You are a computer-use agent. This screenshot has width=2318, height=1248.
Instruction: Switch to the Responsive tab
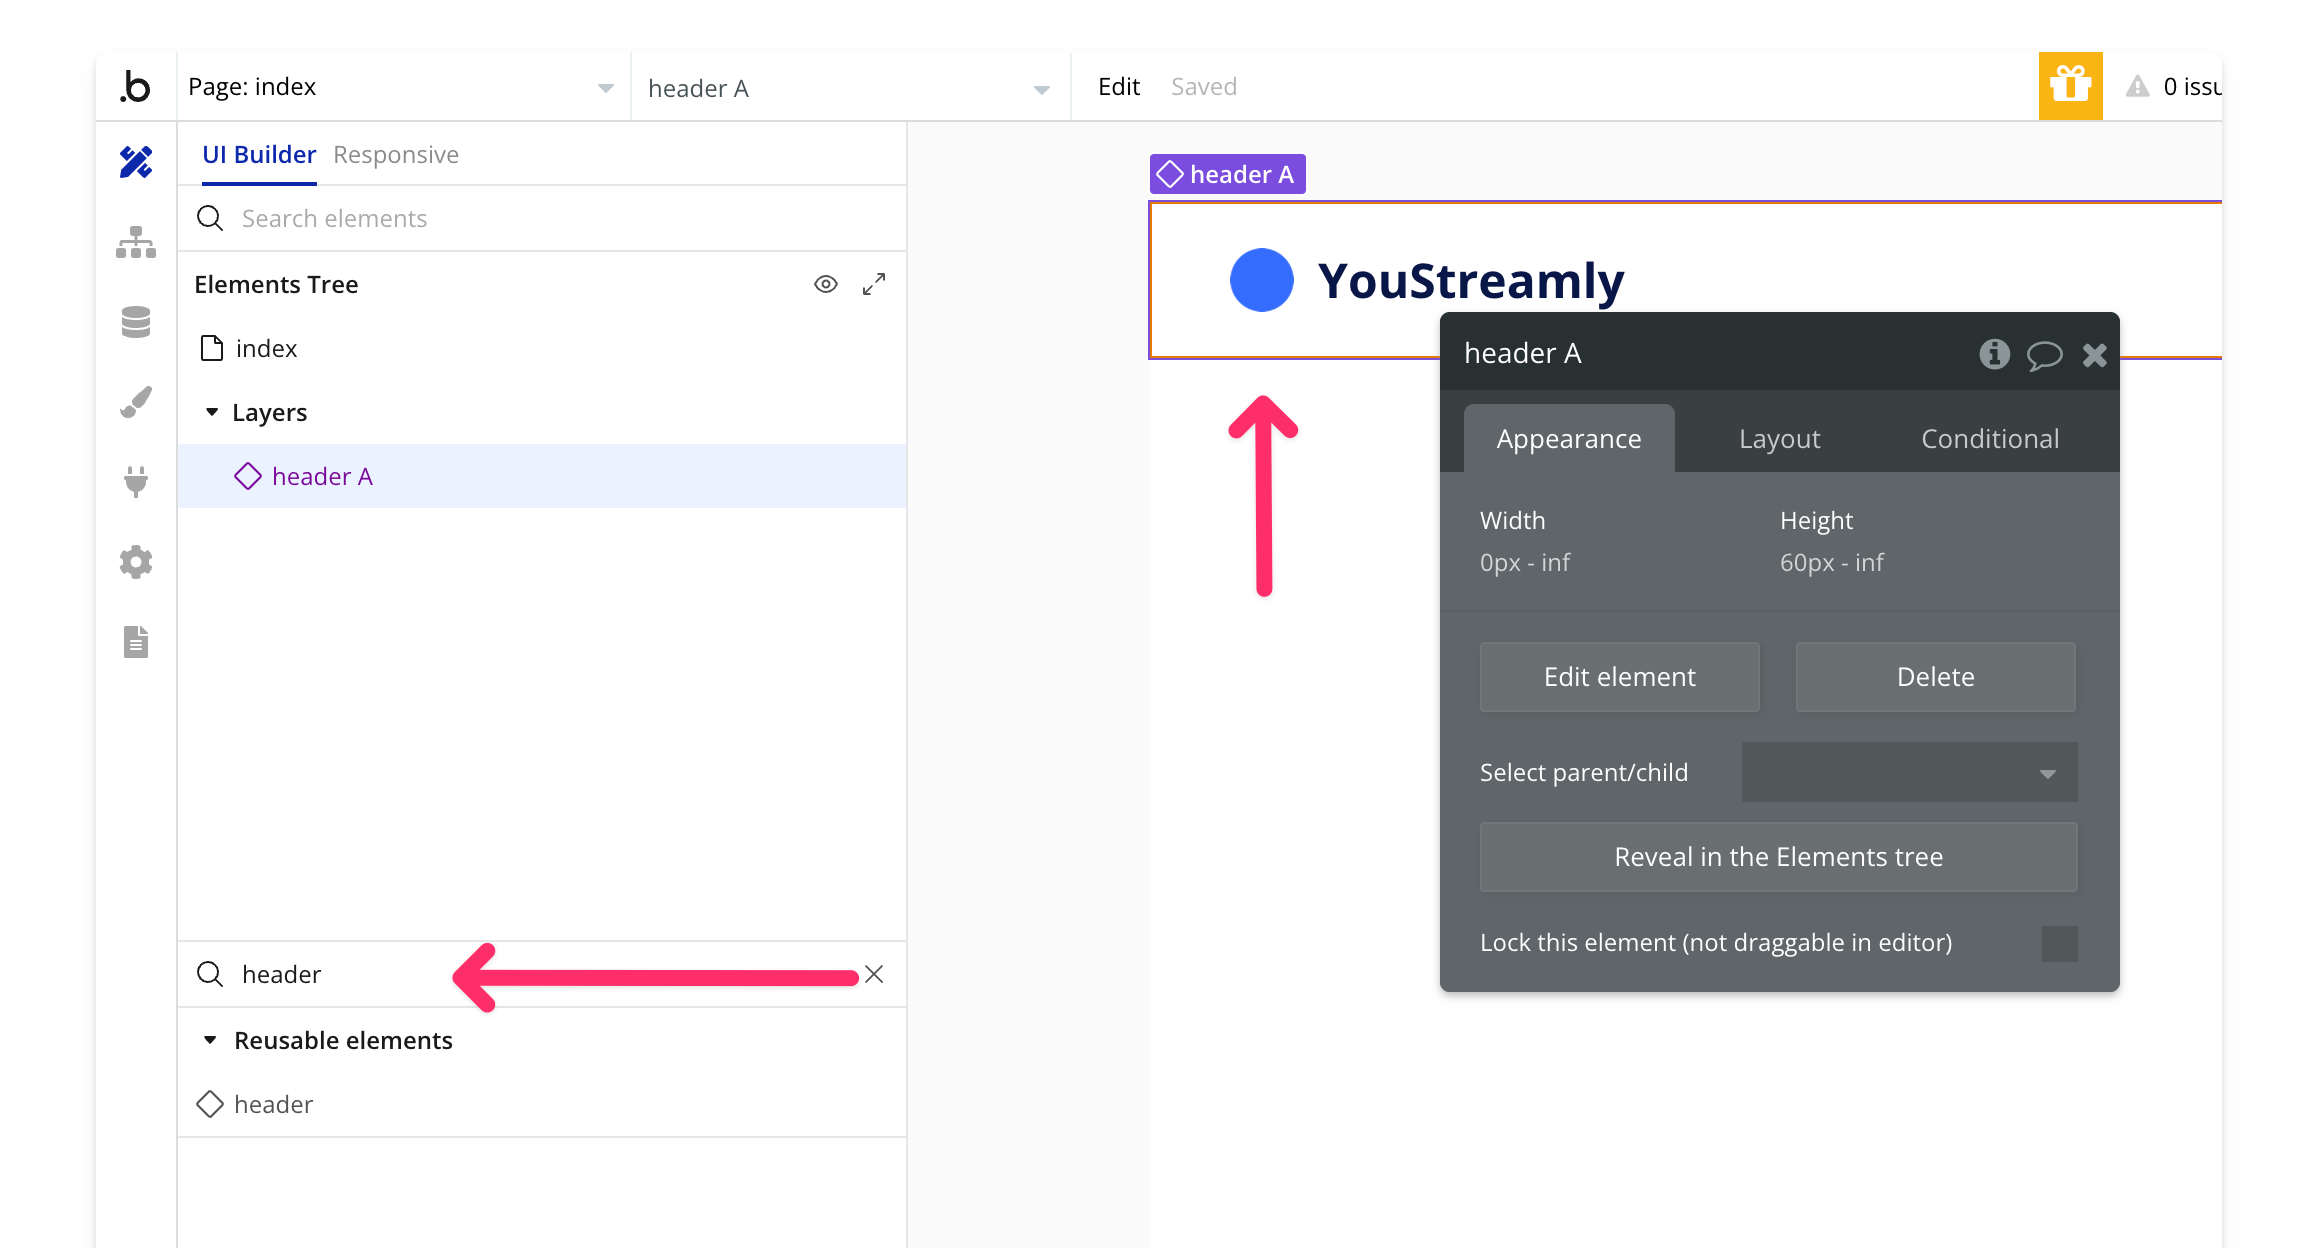click(x=396, y=155)
